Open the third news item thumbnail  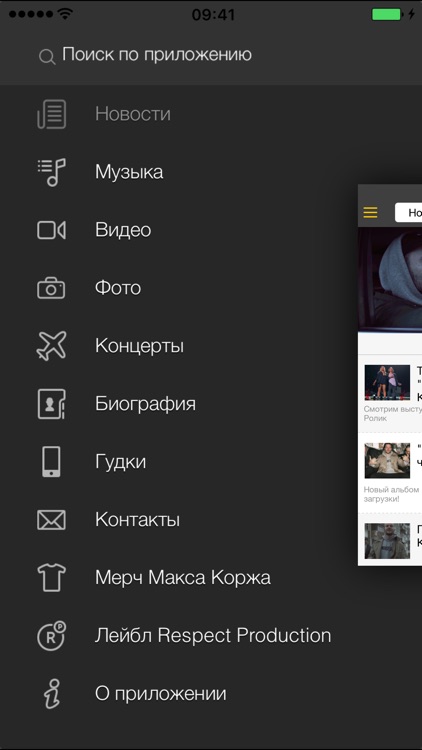click(387, 541)
